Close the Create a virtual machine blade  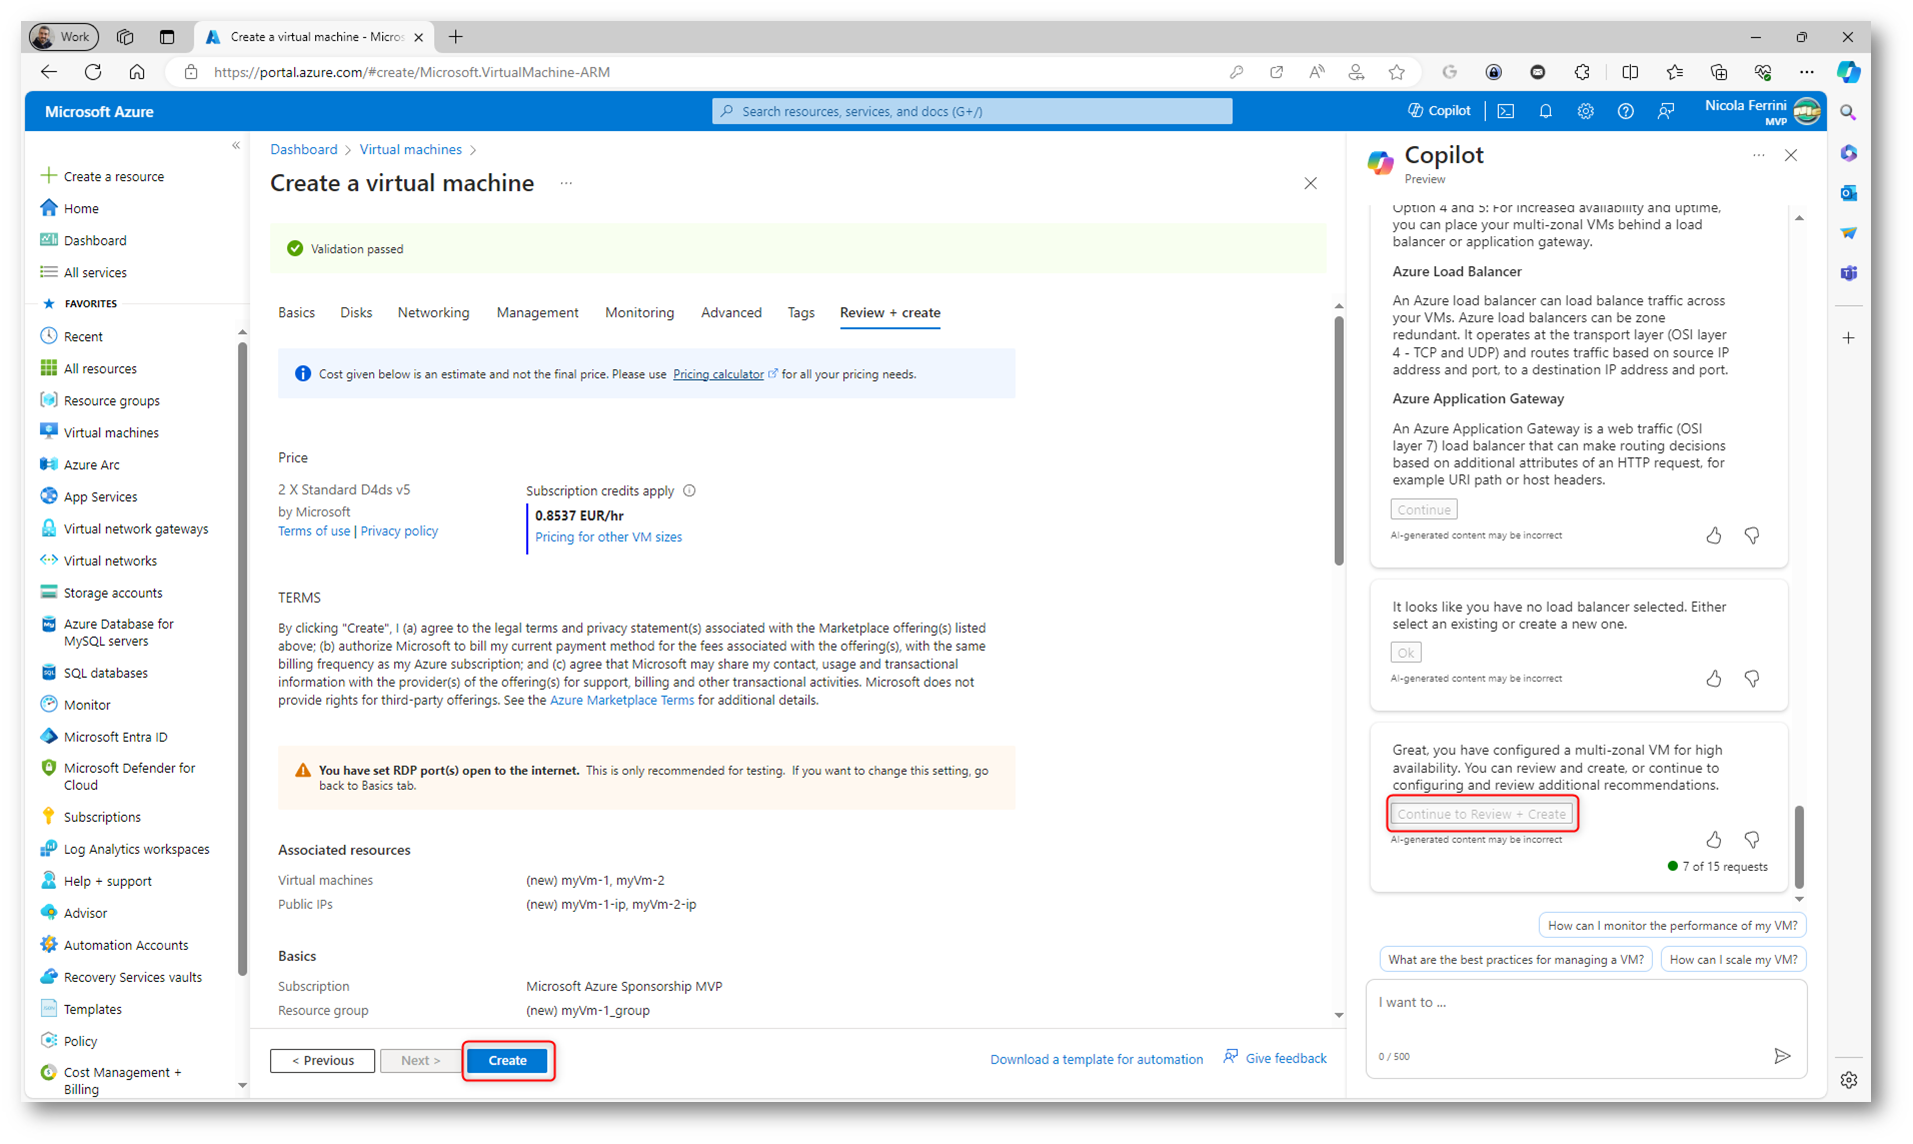tap(1310, 183)
